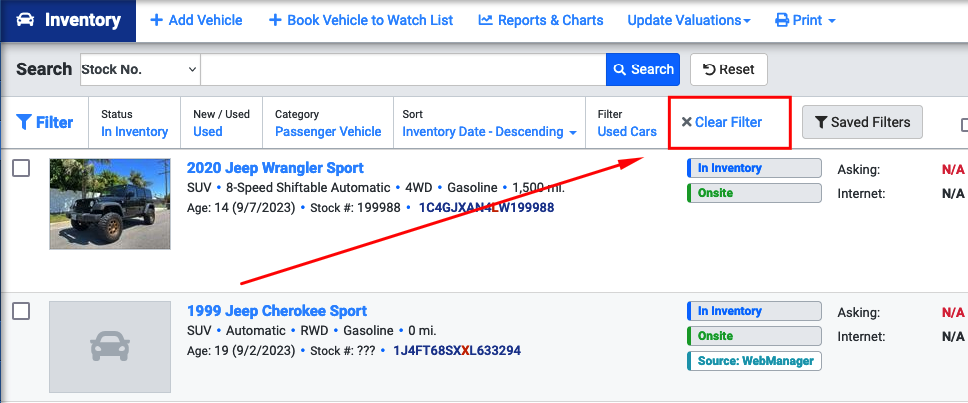
Task: Open the Add Vehicle menu item
Action: tap(197, 20)
